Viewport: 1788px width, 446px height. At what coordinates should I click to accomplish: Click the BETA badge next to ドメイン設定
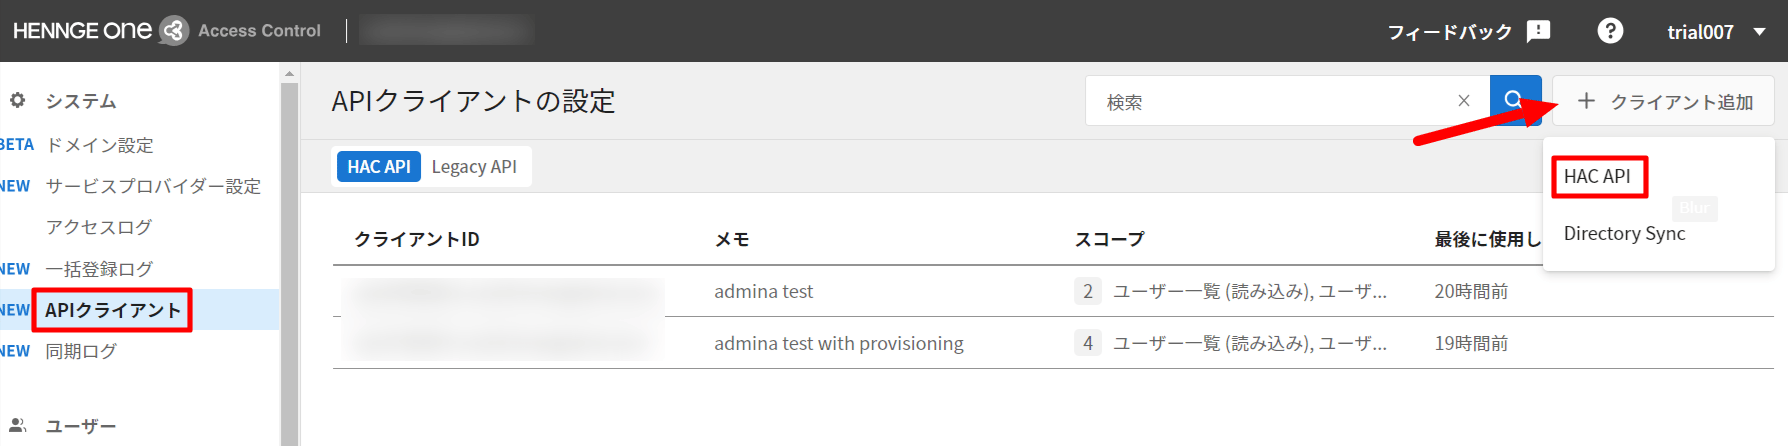pyautogui.click(x=16, y=145)
